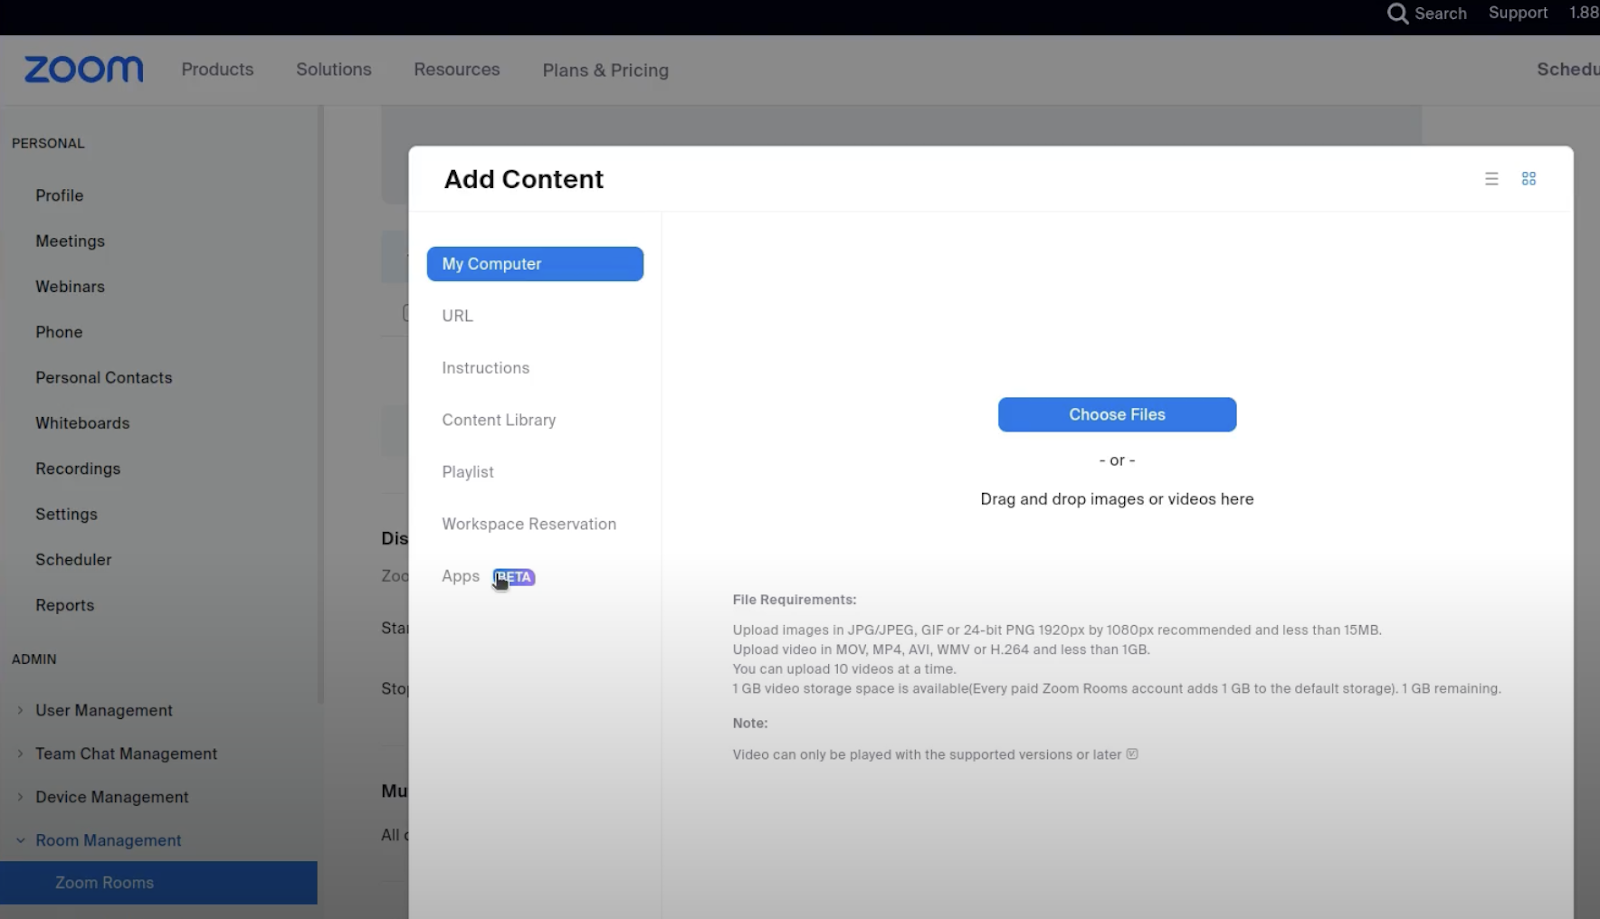
Task: Select the My Computer tab
Action: pyautogui.click(x=535, y=264)
